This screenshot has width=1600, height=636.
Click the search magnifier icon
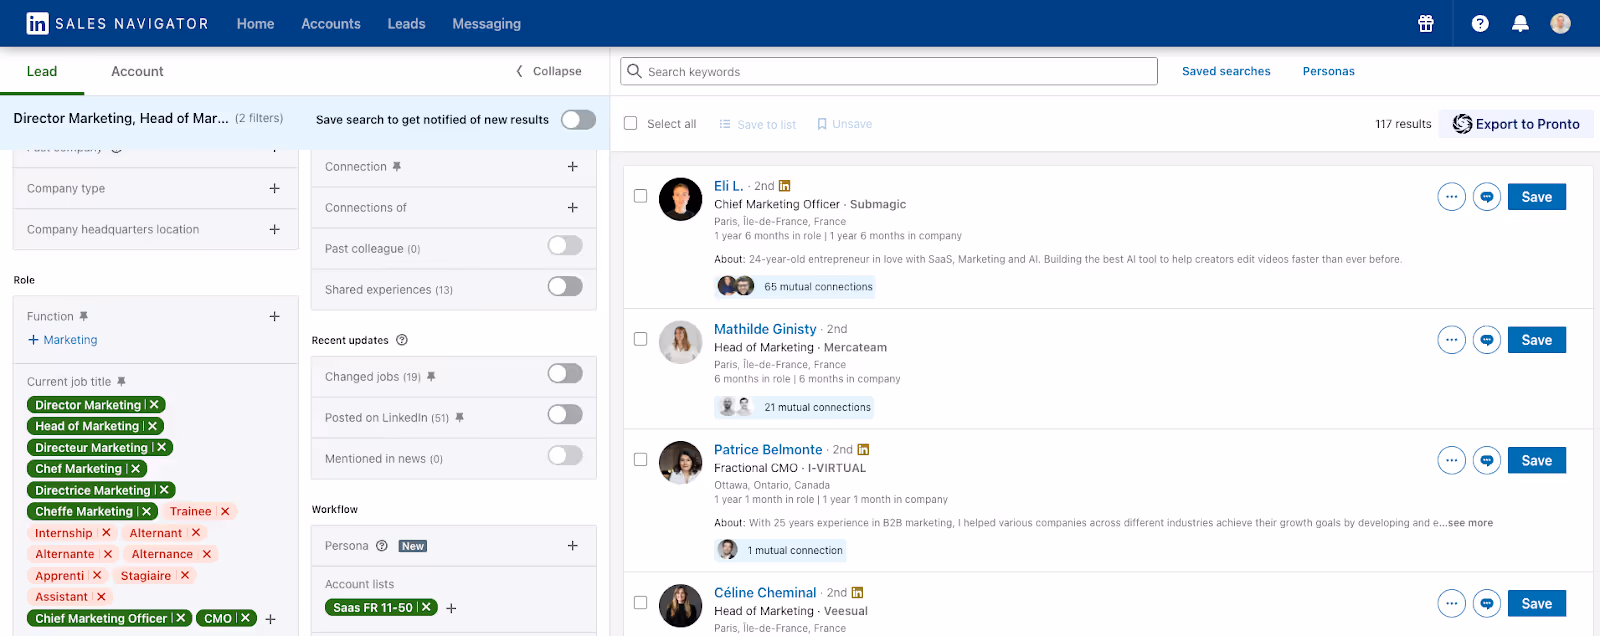tap(634, 71)
